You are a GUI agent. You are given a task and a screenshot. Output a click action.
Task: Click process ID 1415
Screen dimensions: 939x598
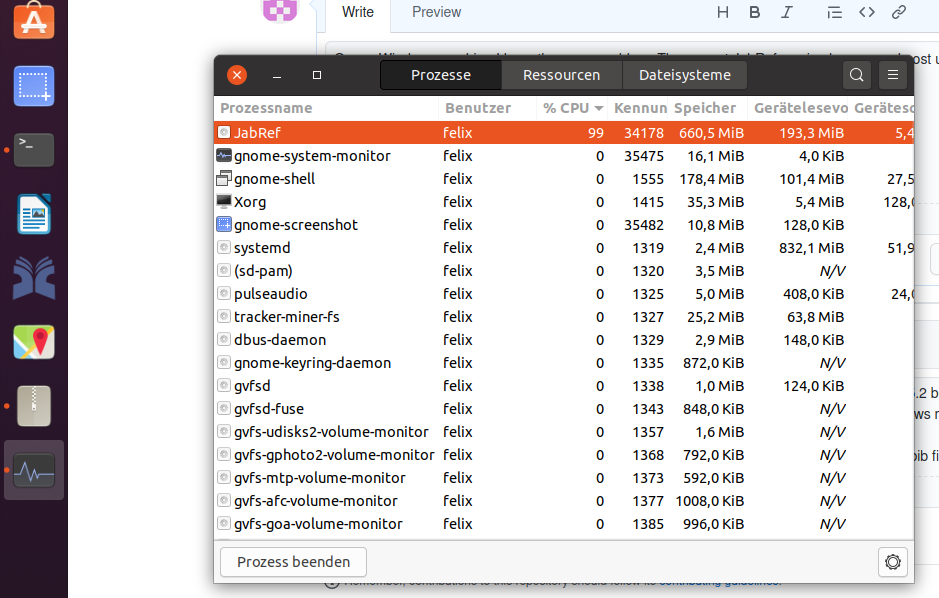648,202
